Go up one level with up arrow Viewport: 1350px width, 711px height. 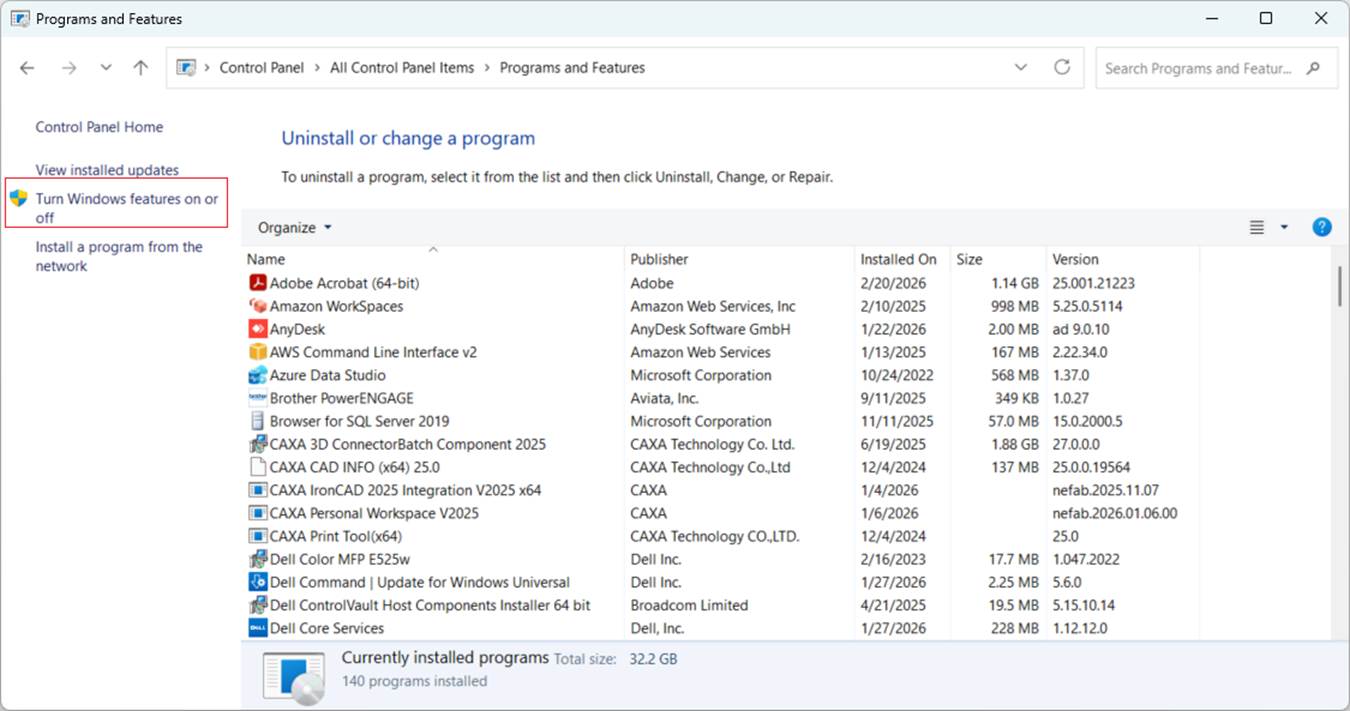click(141, 68)
